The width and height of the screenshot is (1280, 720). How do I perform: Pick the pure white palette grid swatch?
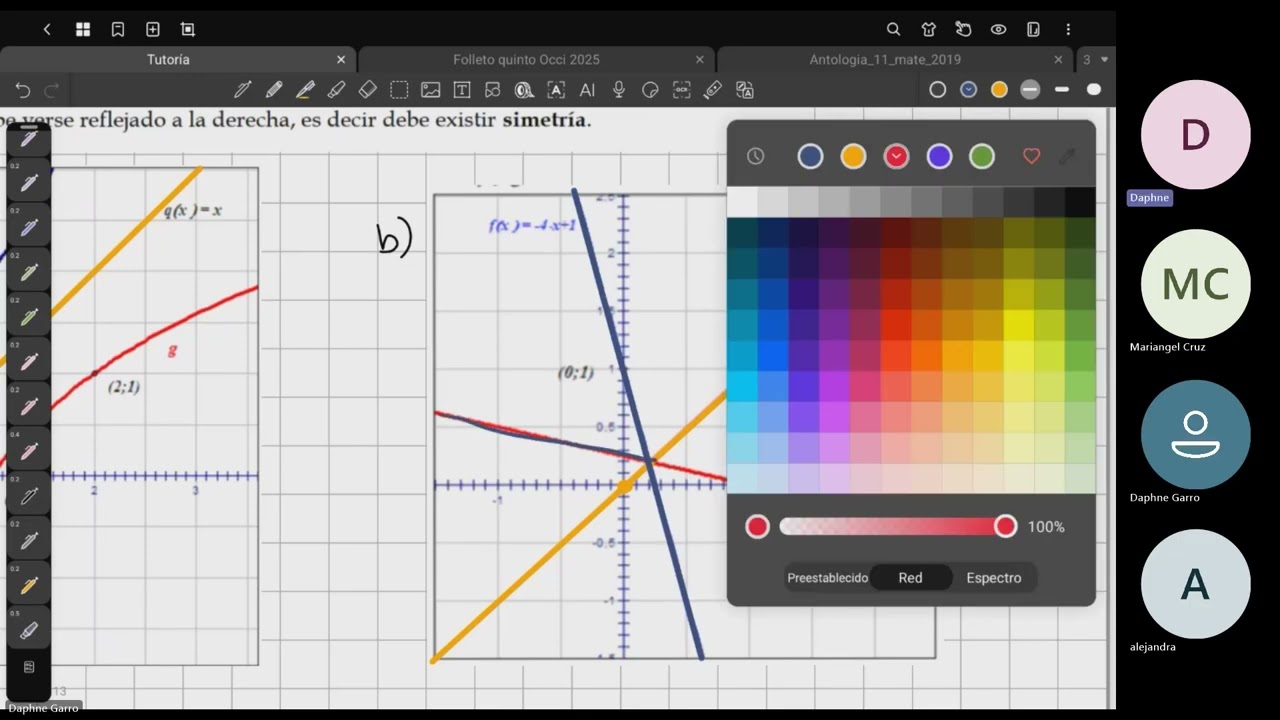(742, 202)
